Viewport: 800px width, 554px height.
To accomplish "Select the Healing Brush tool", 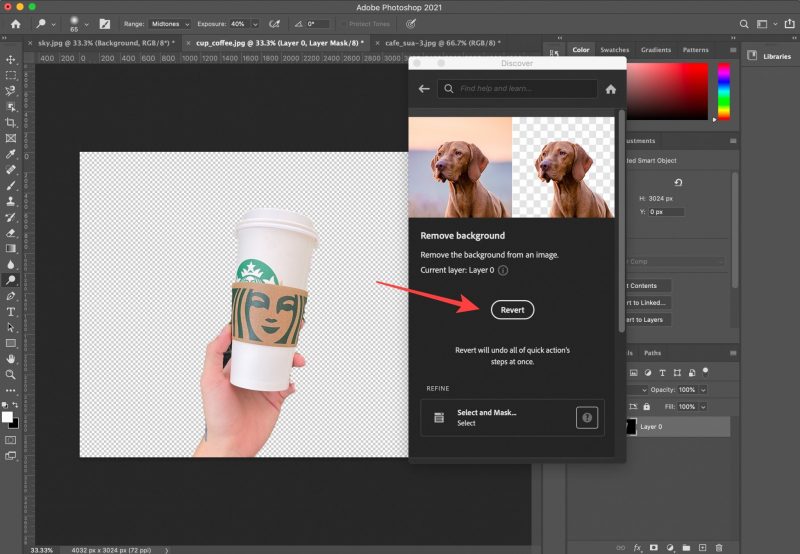I will point(10,170).
